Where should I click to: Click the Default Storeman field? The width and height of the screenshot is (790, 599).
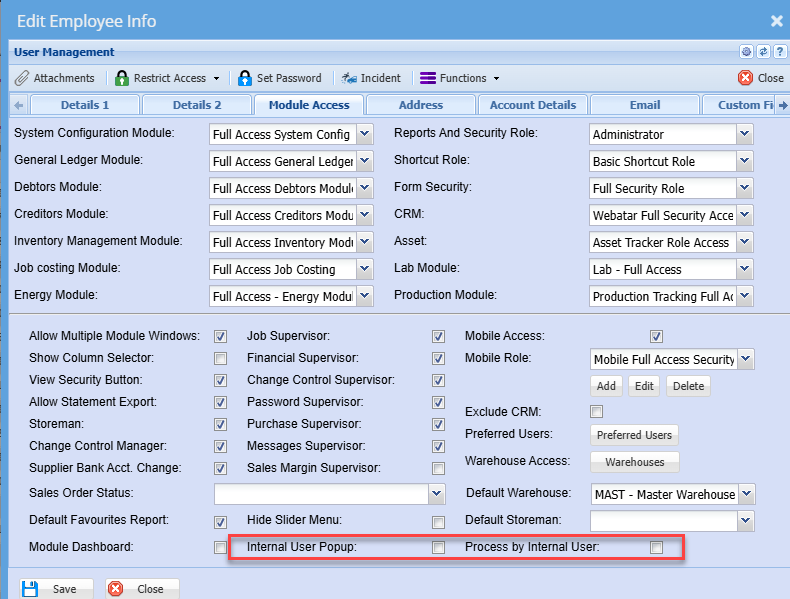[664, 521]
